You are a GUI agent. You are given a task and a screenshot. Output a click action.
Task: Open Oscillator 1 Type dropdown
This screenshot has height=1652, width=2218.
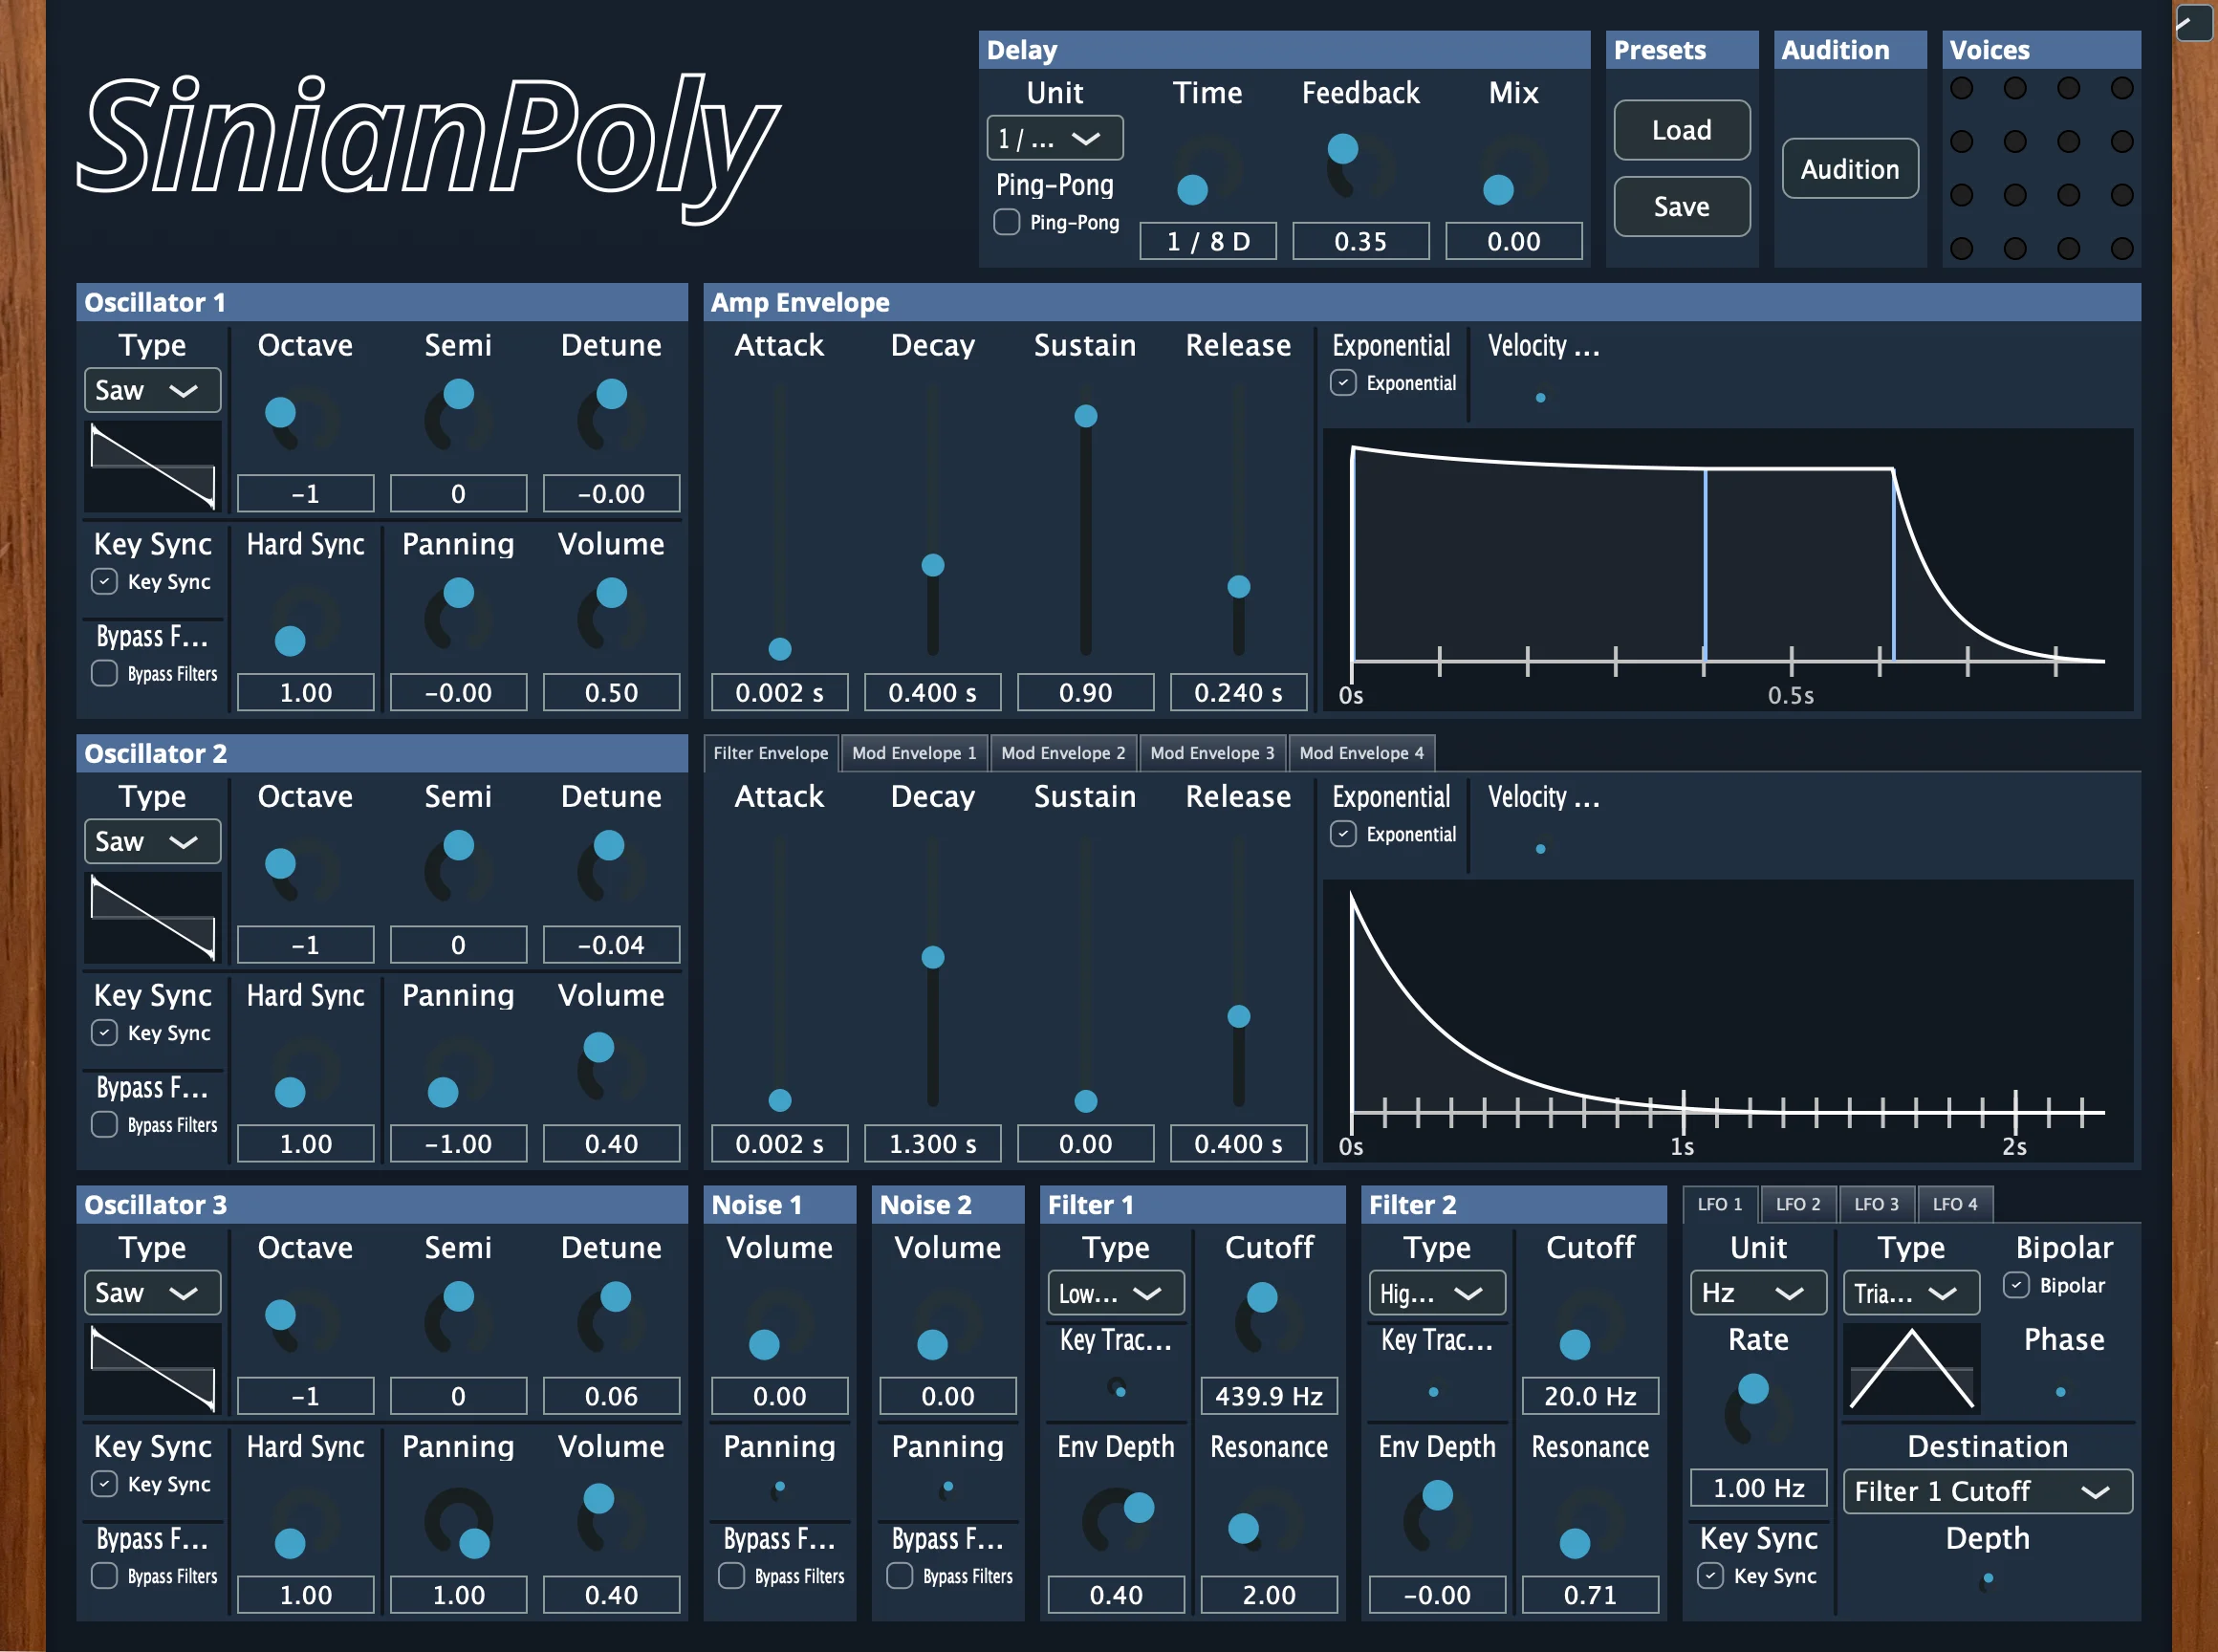pos(153,390)
